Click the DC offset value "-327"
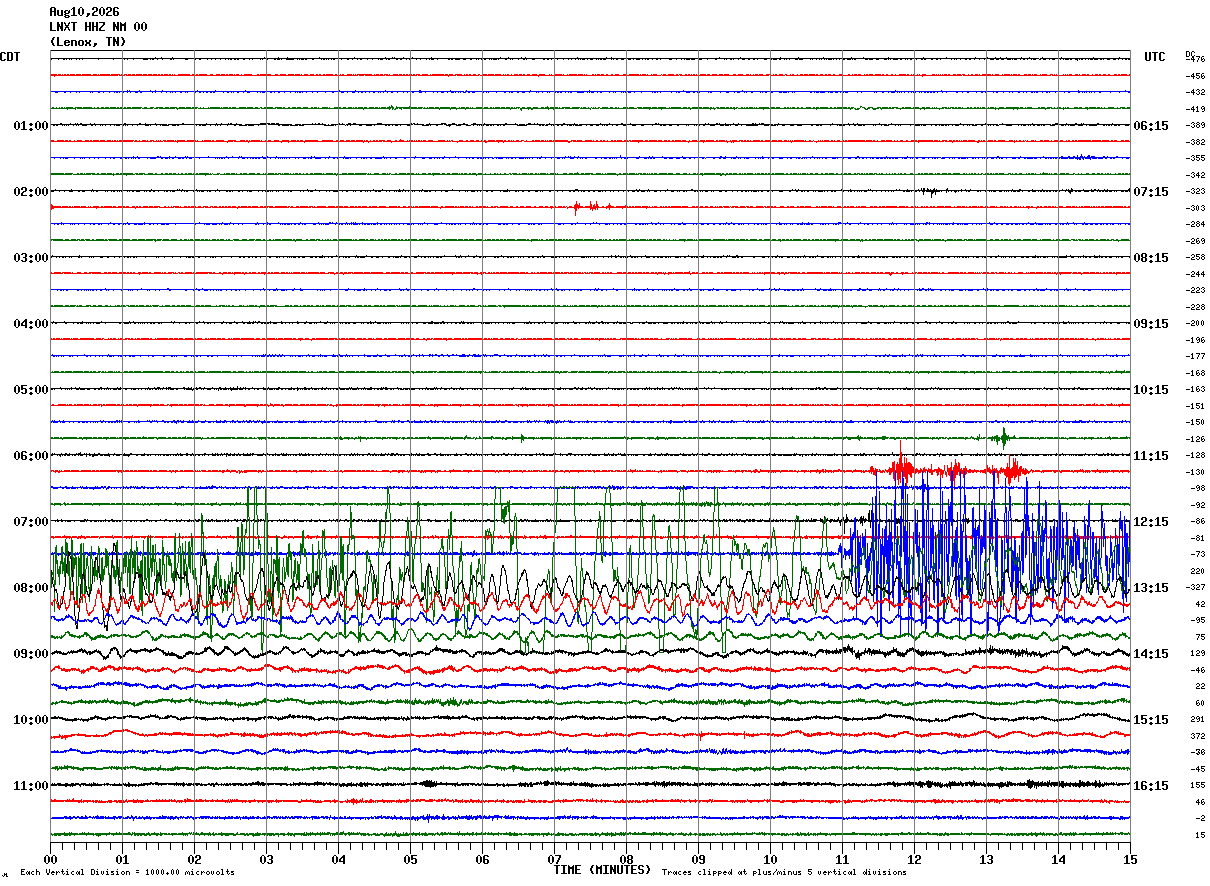This screenshot has width=1210, height=886. (x=1195, y=587)
